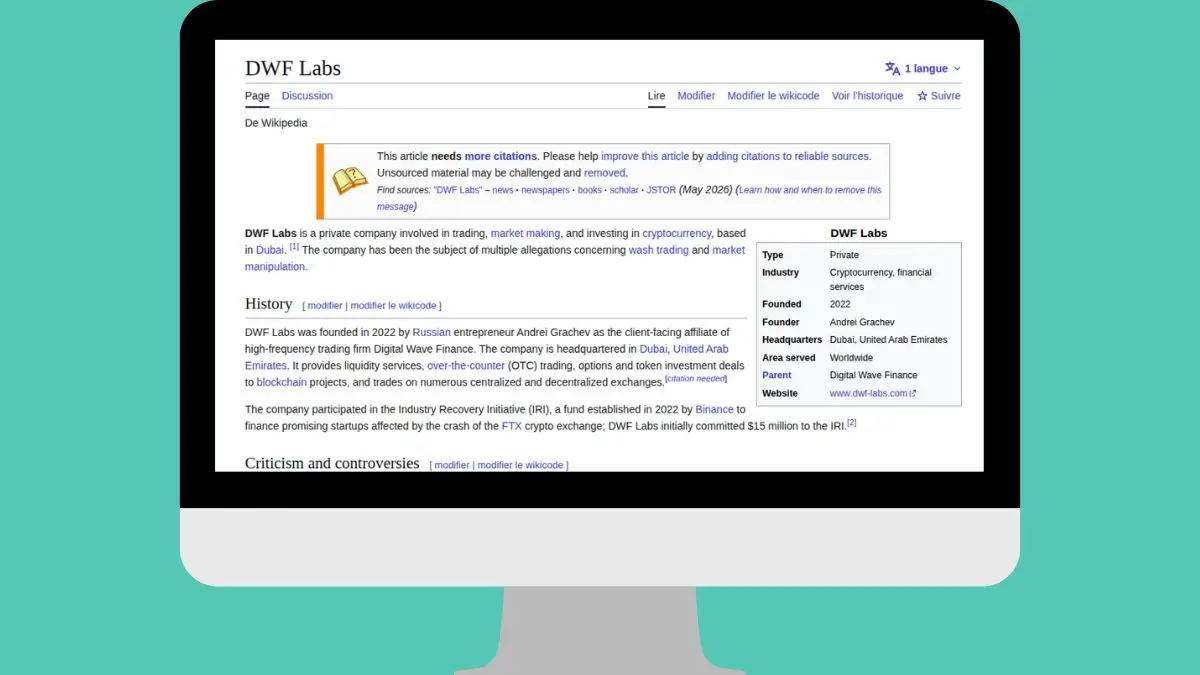
Task: Open the 'over-the-counter' link
Action: point(465,366)
